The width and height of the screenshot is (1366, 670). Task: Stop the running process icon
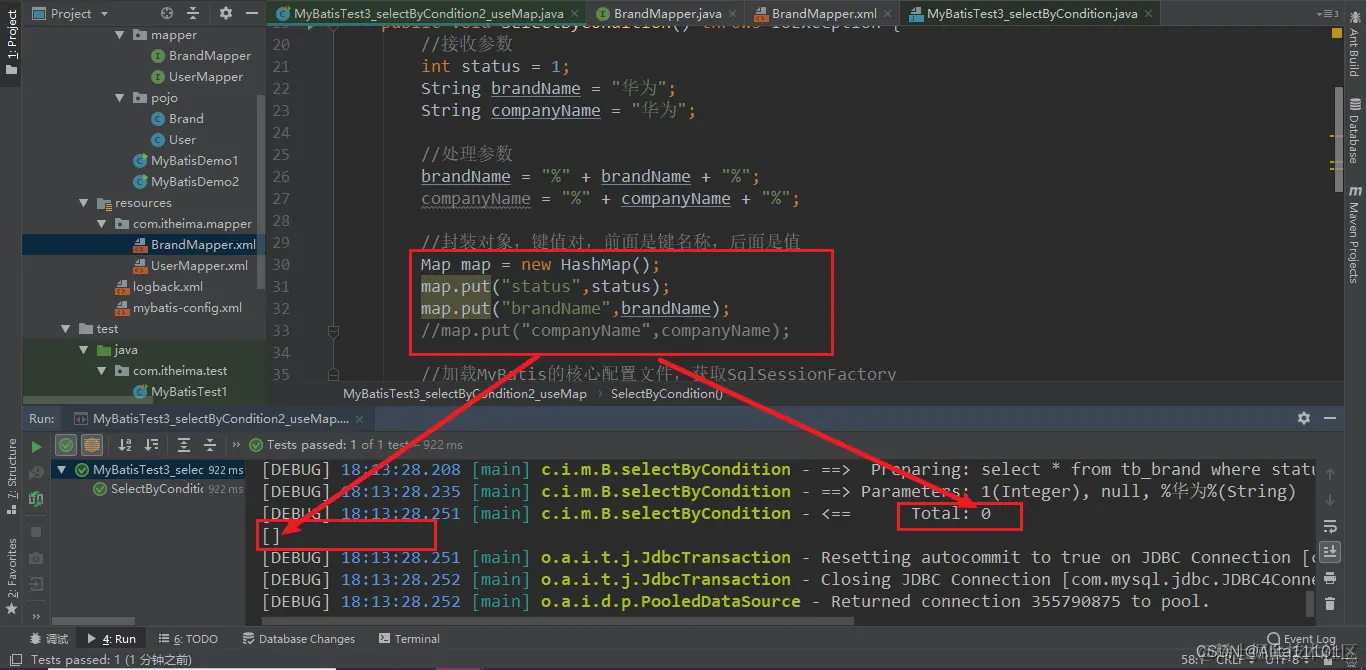pos(36,532)
